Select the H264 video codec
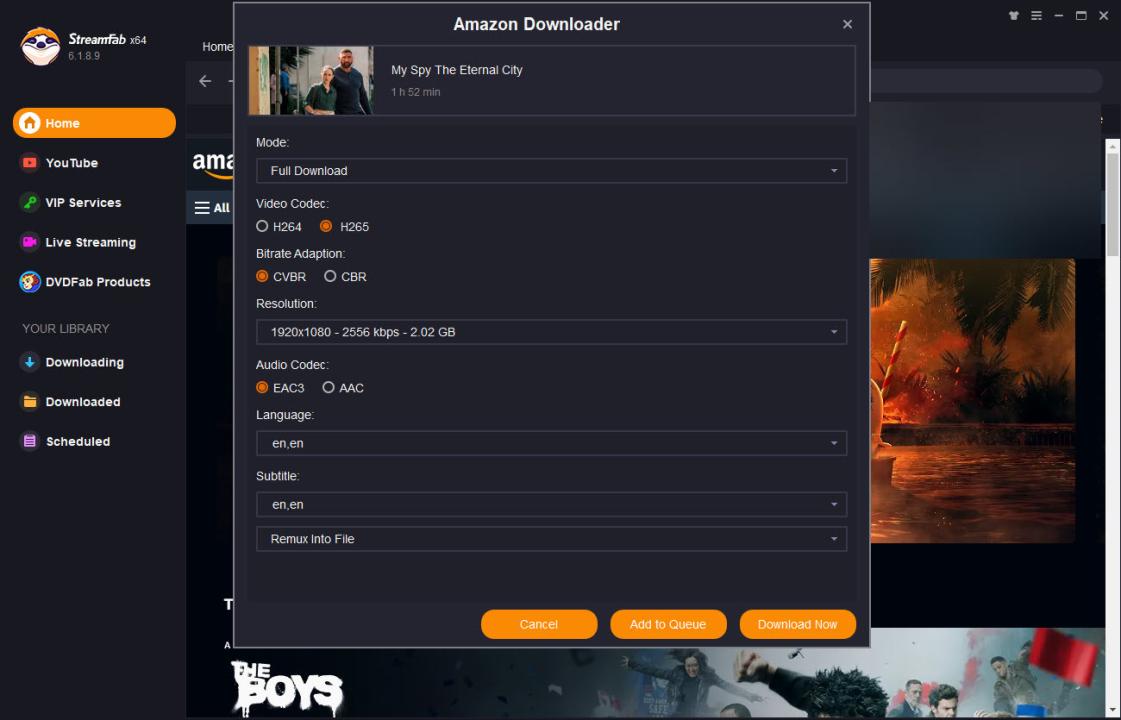Screen dimensions: 1121x720 click(x=279, y=227)
